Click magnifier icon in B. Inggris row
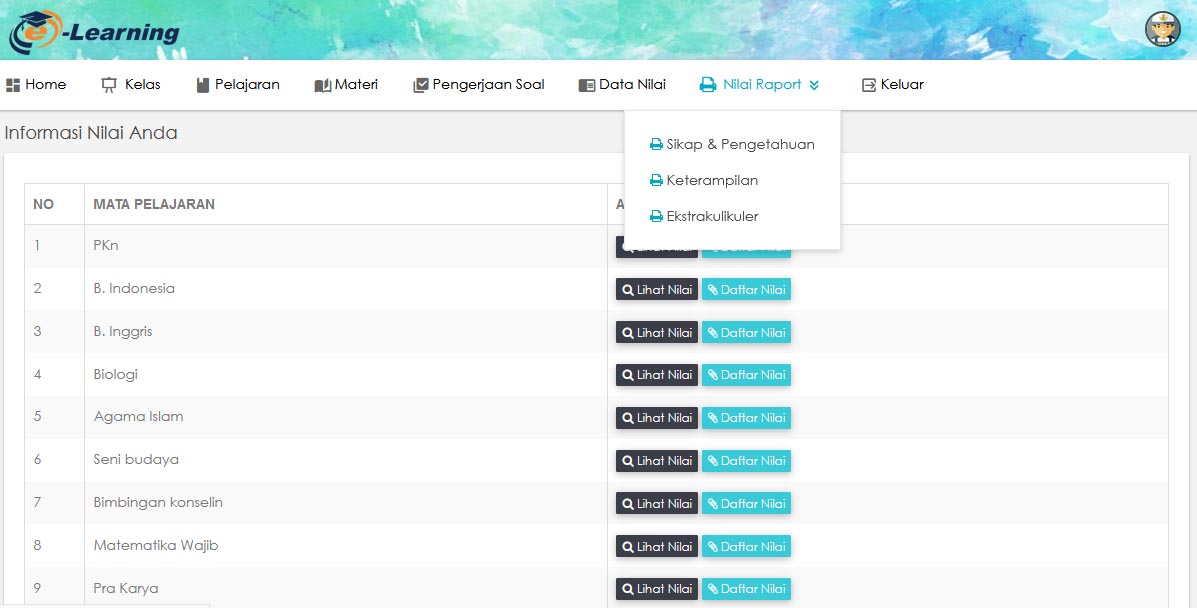The image size is (1197, 608). pyautogui.click(x=628, y=332)
